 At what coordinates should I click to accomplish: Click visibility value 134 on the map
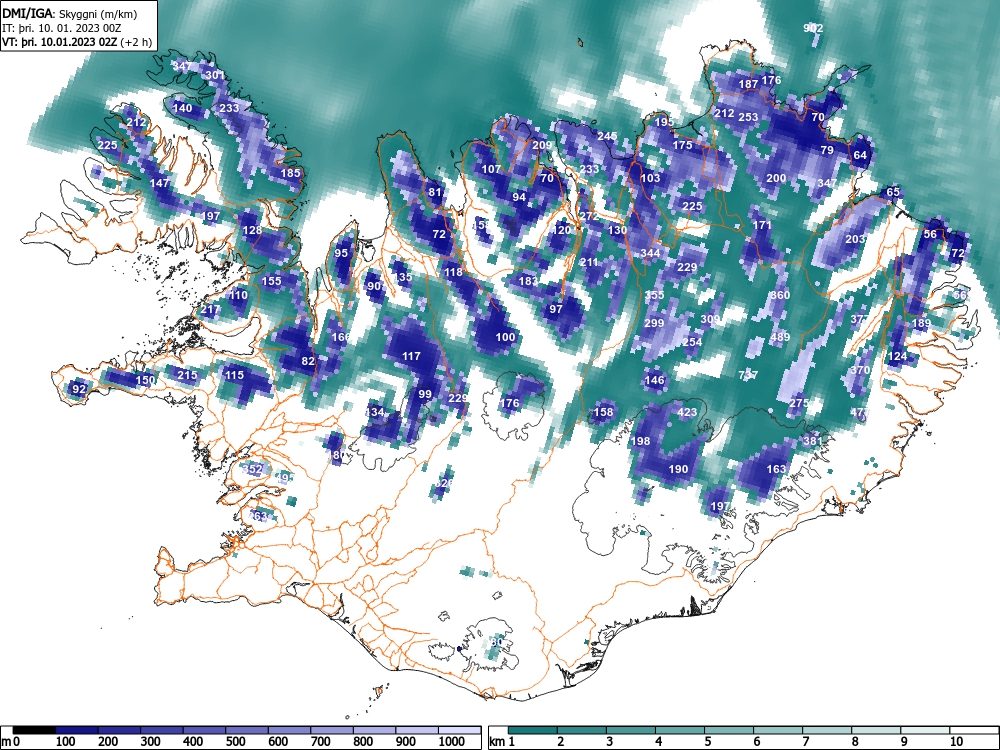pyautogui.click(x=374, y=412)
